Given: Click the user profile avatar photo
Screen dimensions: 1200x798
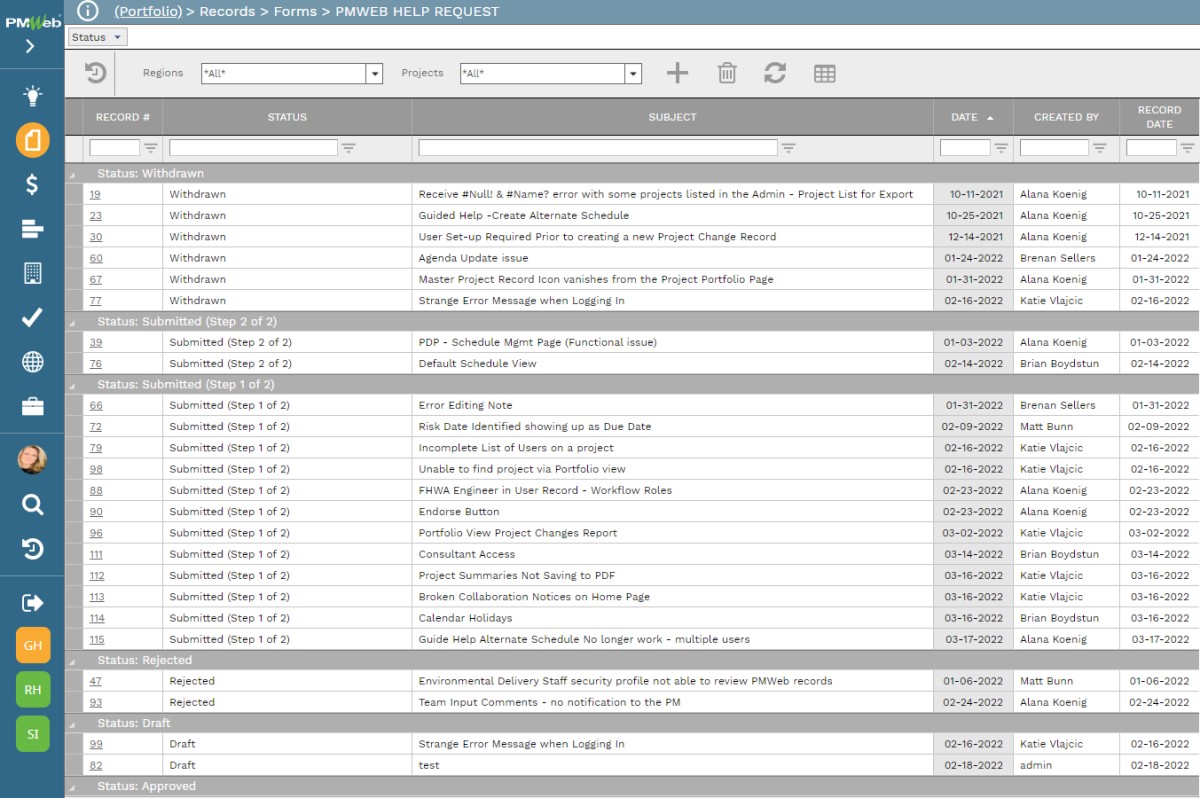Looking at the screenshot, I should (33, 460).
